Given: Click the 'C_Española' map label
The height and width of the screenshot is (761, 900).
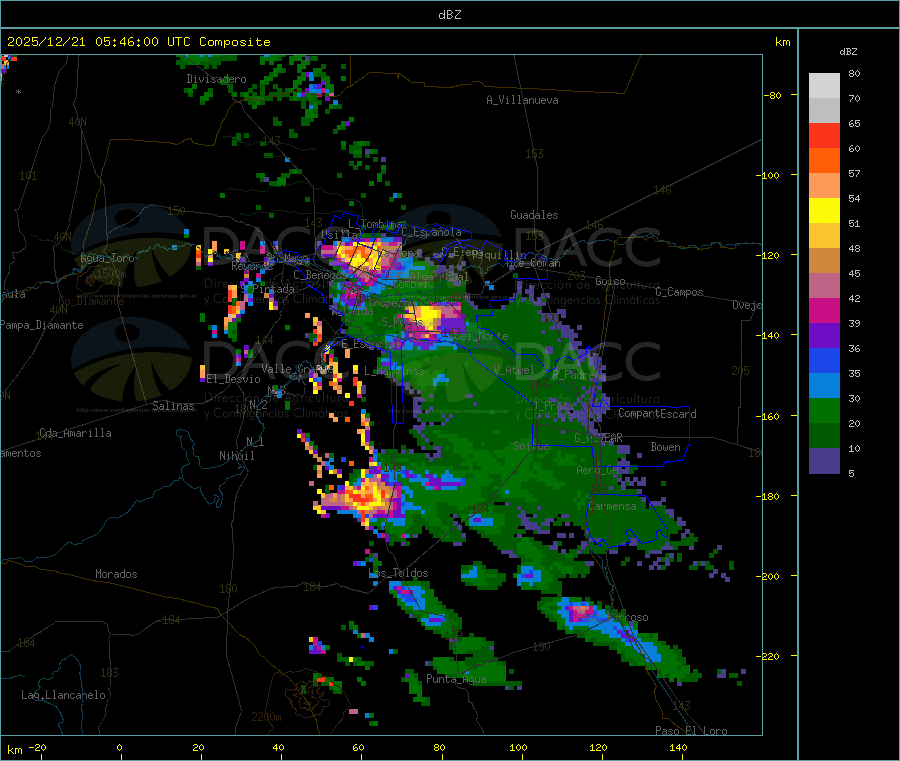Looking at the screenshot, I should [x=431, y=232].
